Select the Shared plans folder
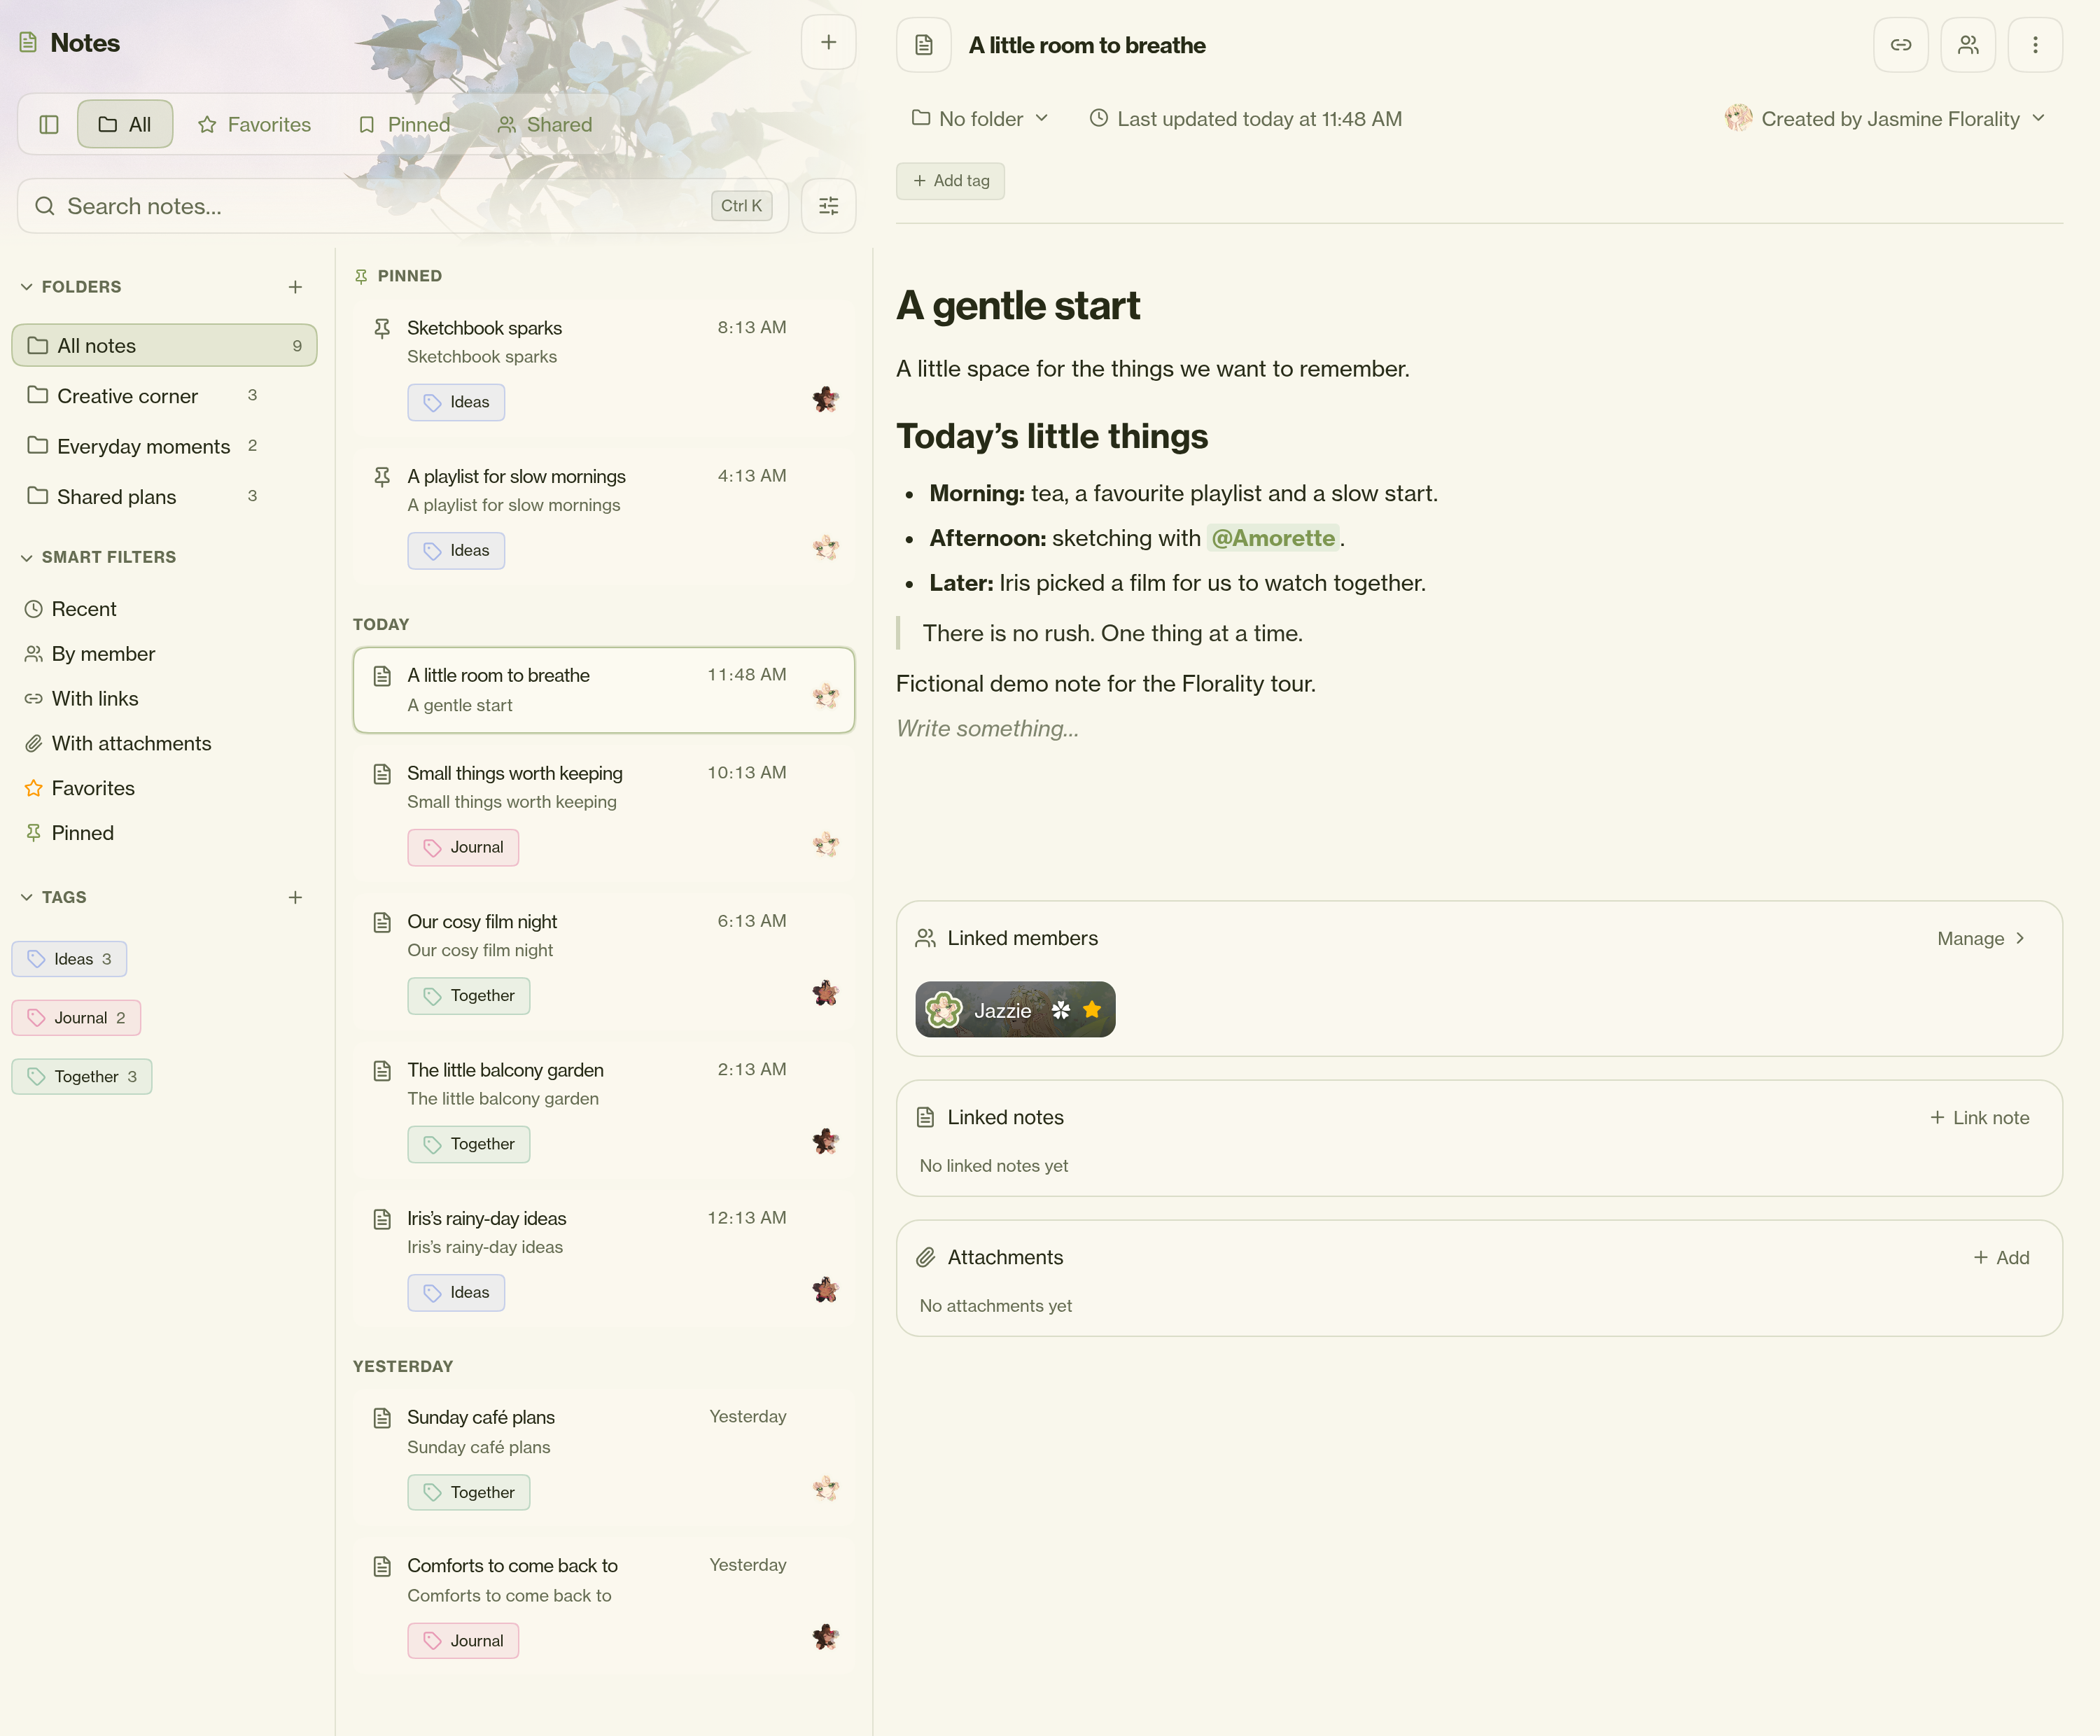Screen dimensions: 2100x1736 (164, 497)
